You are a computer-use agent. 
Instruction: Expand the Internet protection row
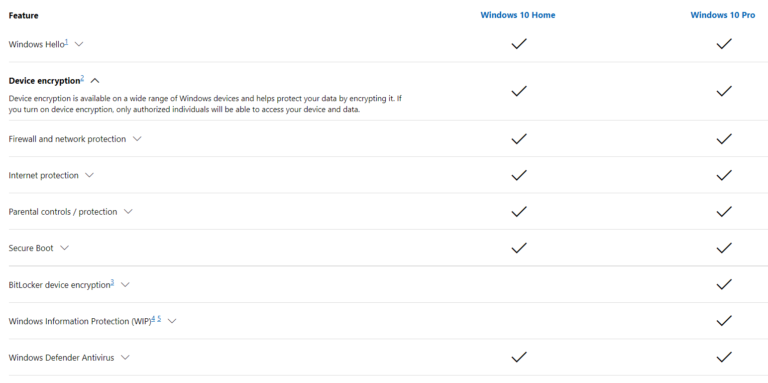pos(89,175)
